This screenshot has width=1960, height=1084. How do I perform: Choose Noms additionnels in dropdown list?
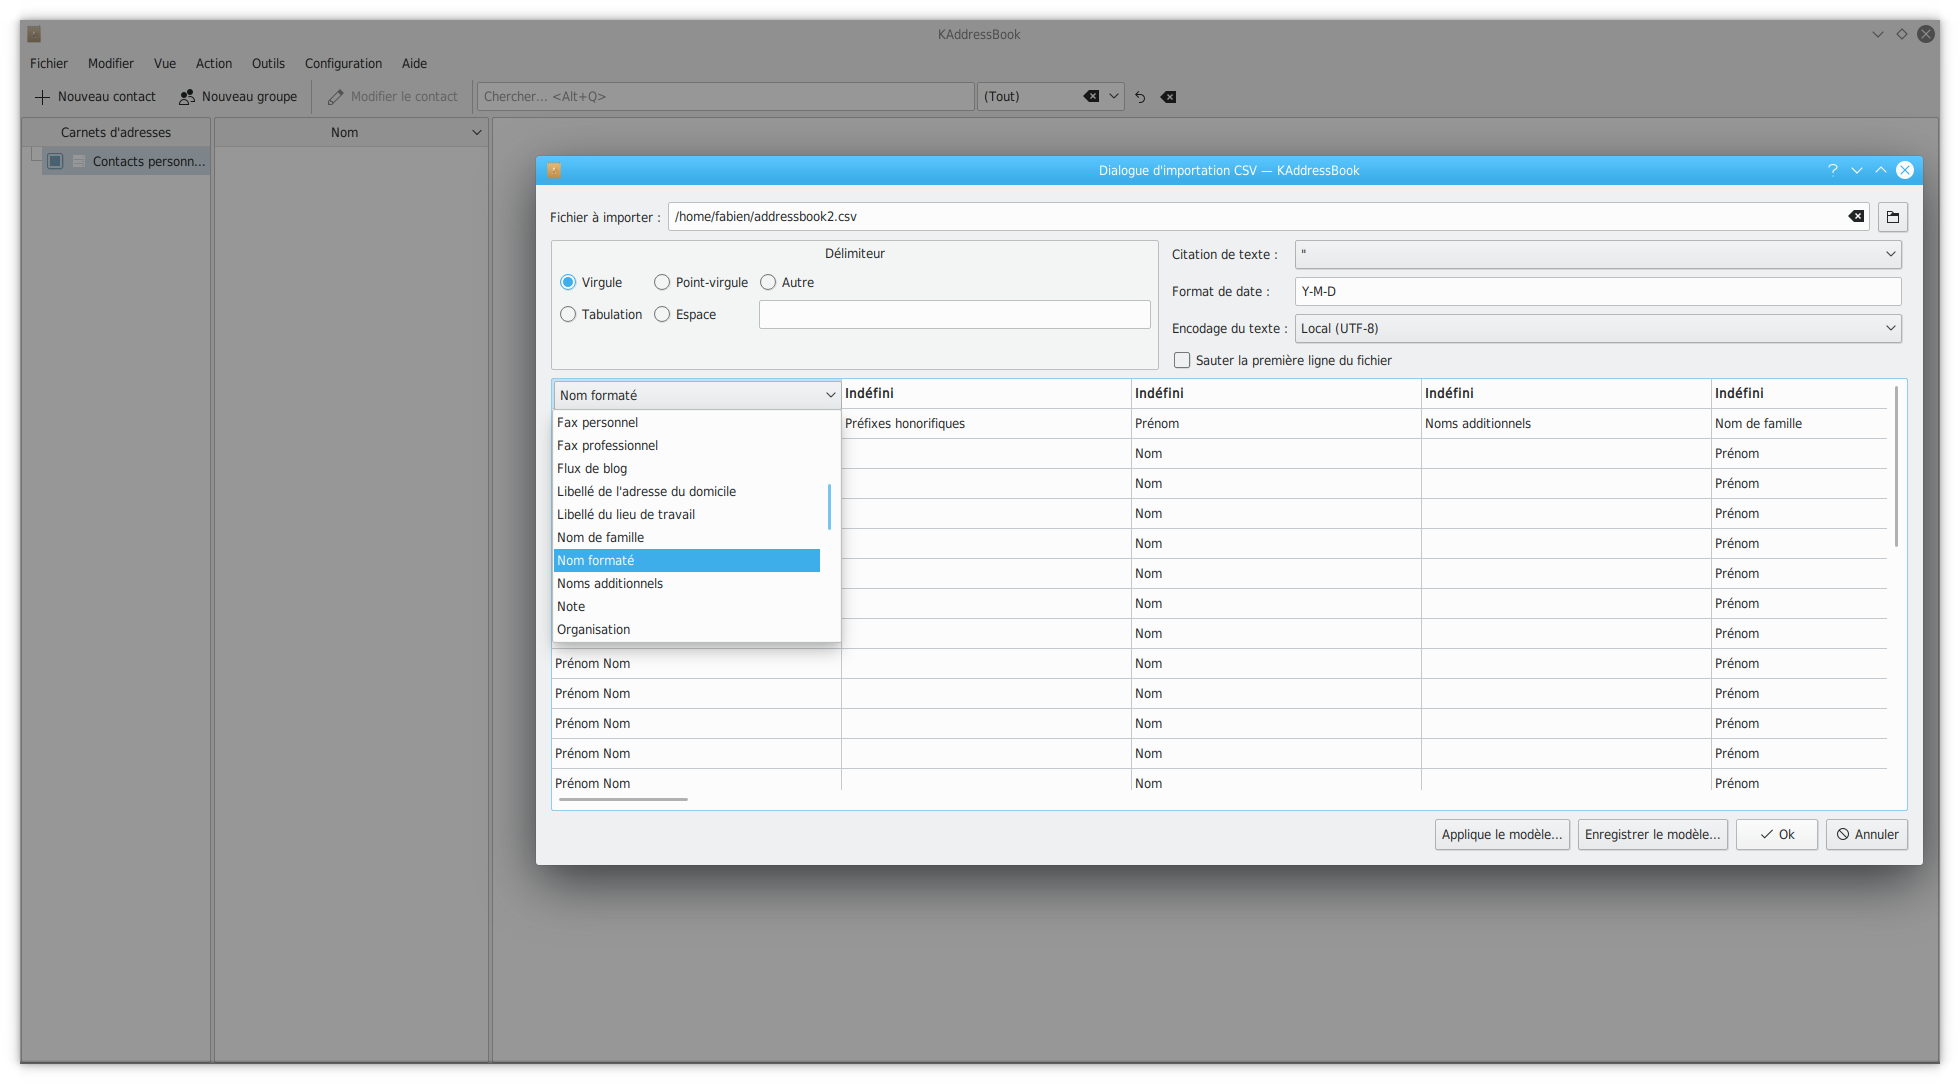[688, 584]
